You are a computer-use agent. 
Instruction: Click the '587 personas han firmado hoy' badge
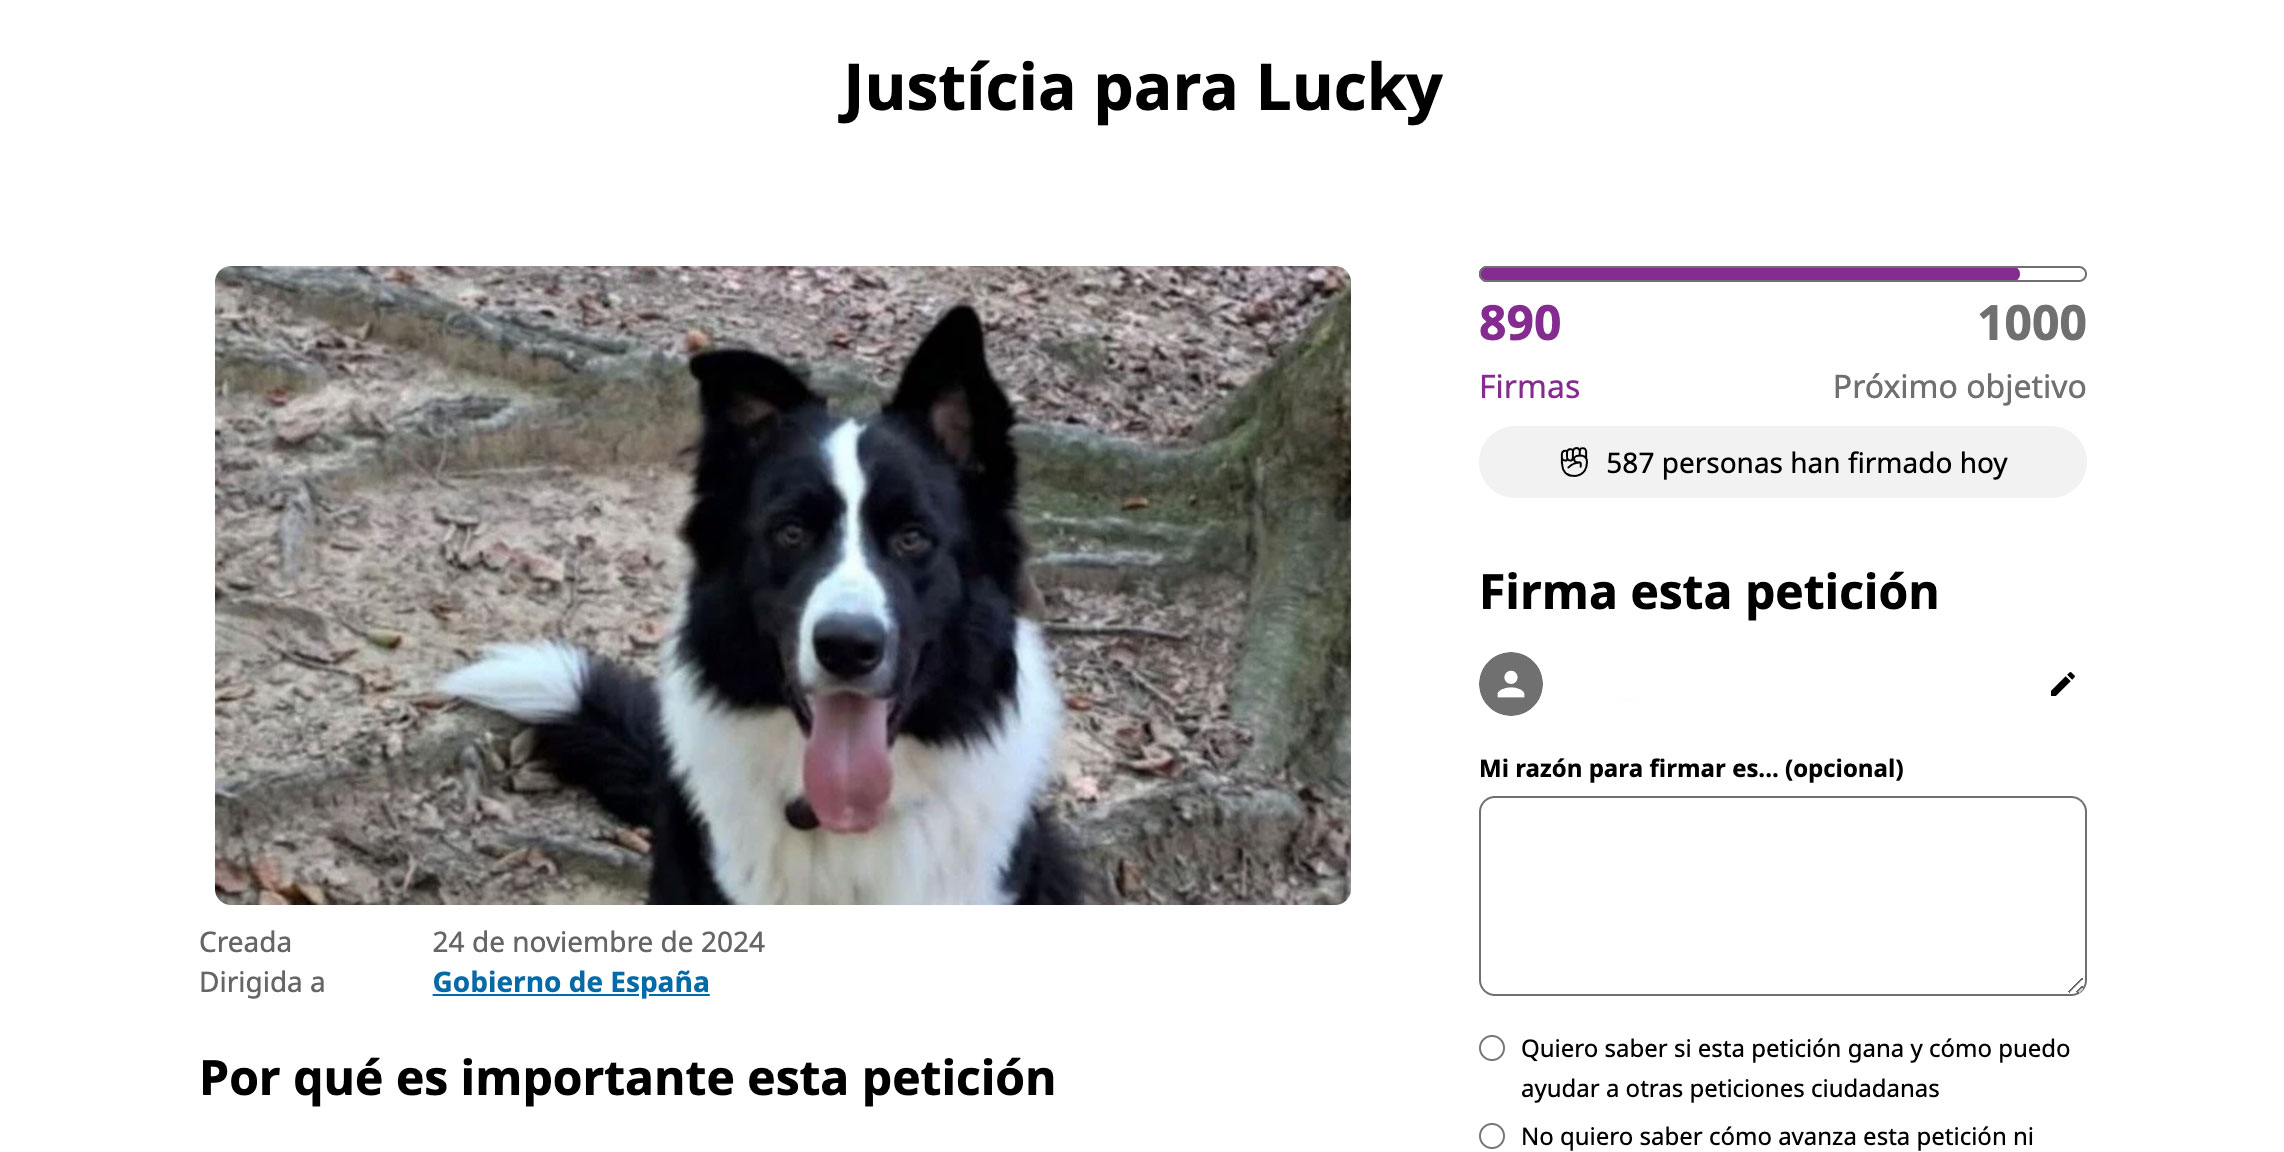1782,462
